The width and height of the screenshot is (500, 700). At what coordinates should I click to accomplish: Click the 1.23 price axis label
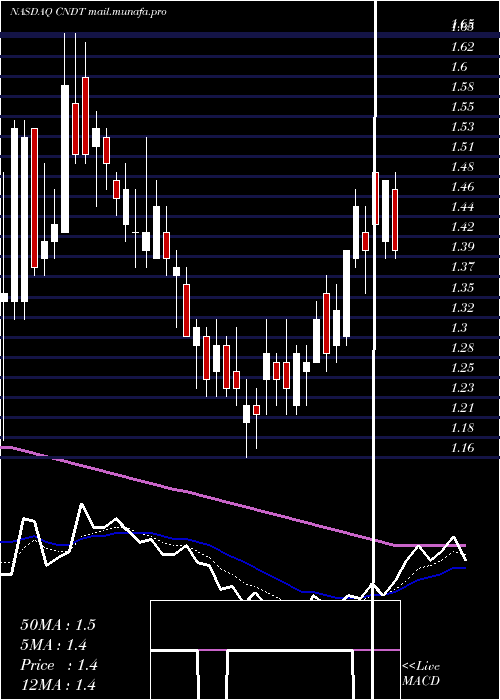pos(462,388)
